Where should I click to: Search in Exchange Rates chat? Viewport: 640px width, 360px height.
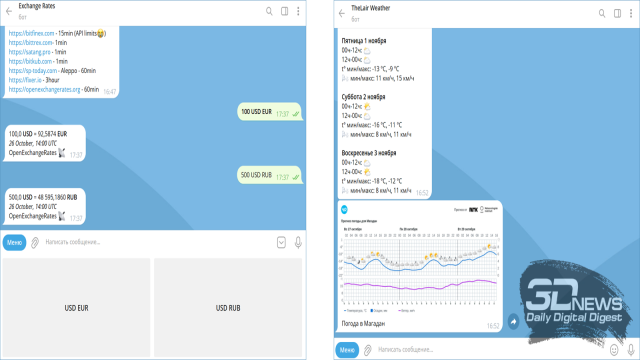[x=269, y=11]
